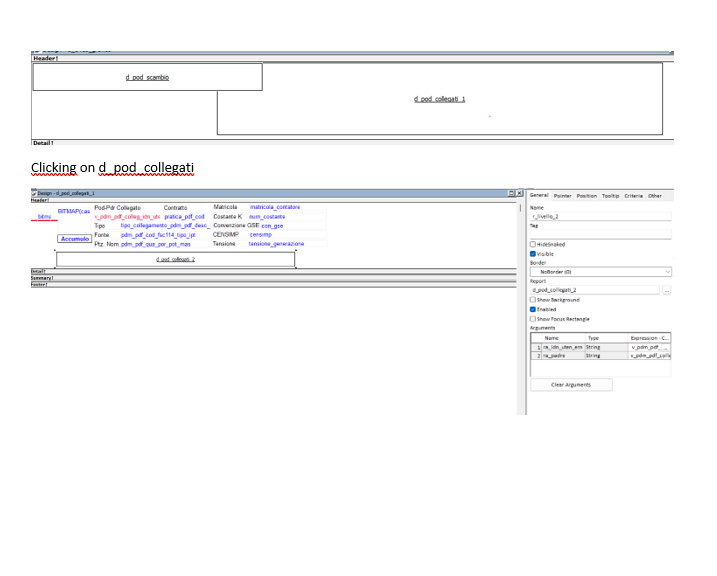Toggle the HideSnaked checkbox
The image size is (717, 576).
533,244
